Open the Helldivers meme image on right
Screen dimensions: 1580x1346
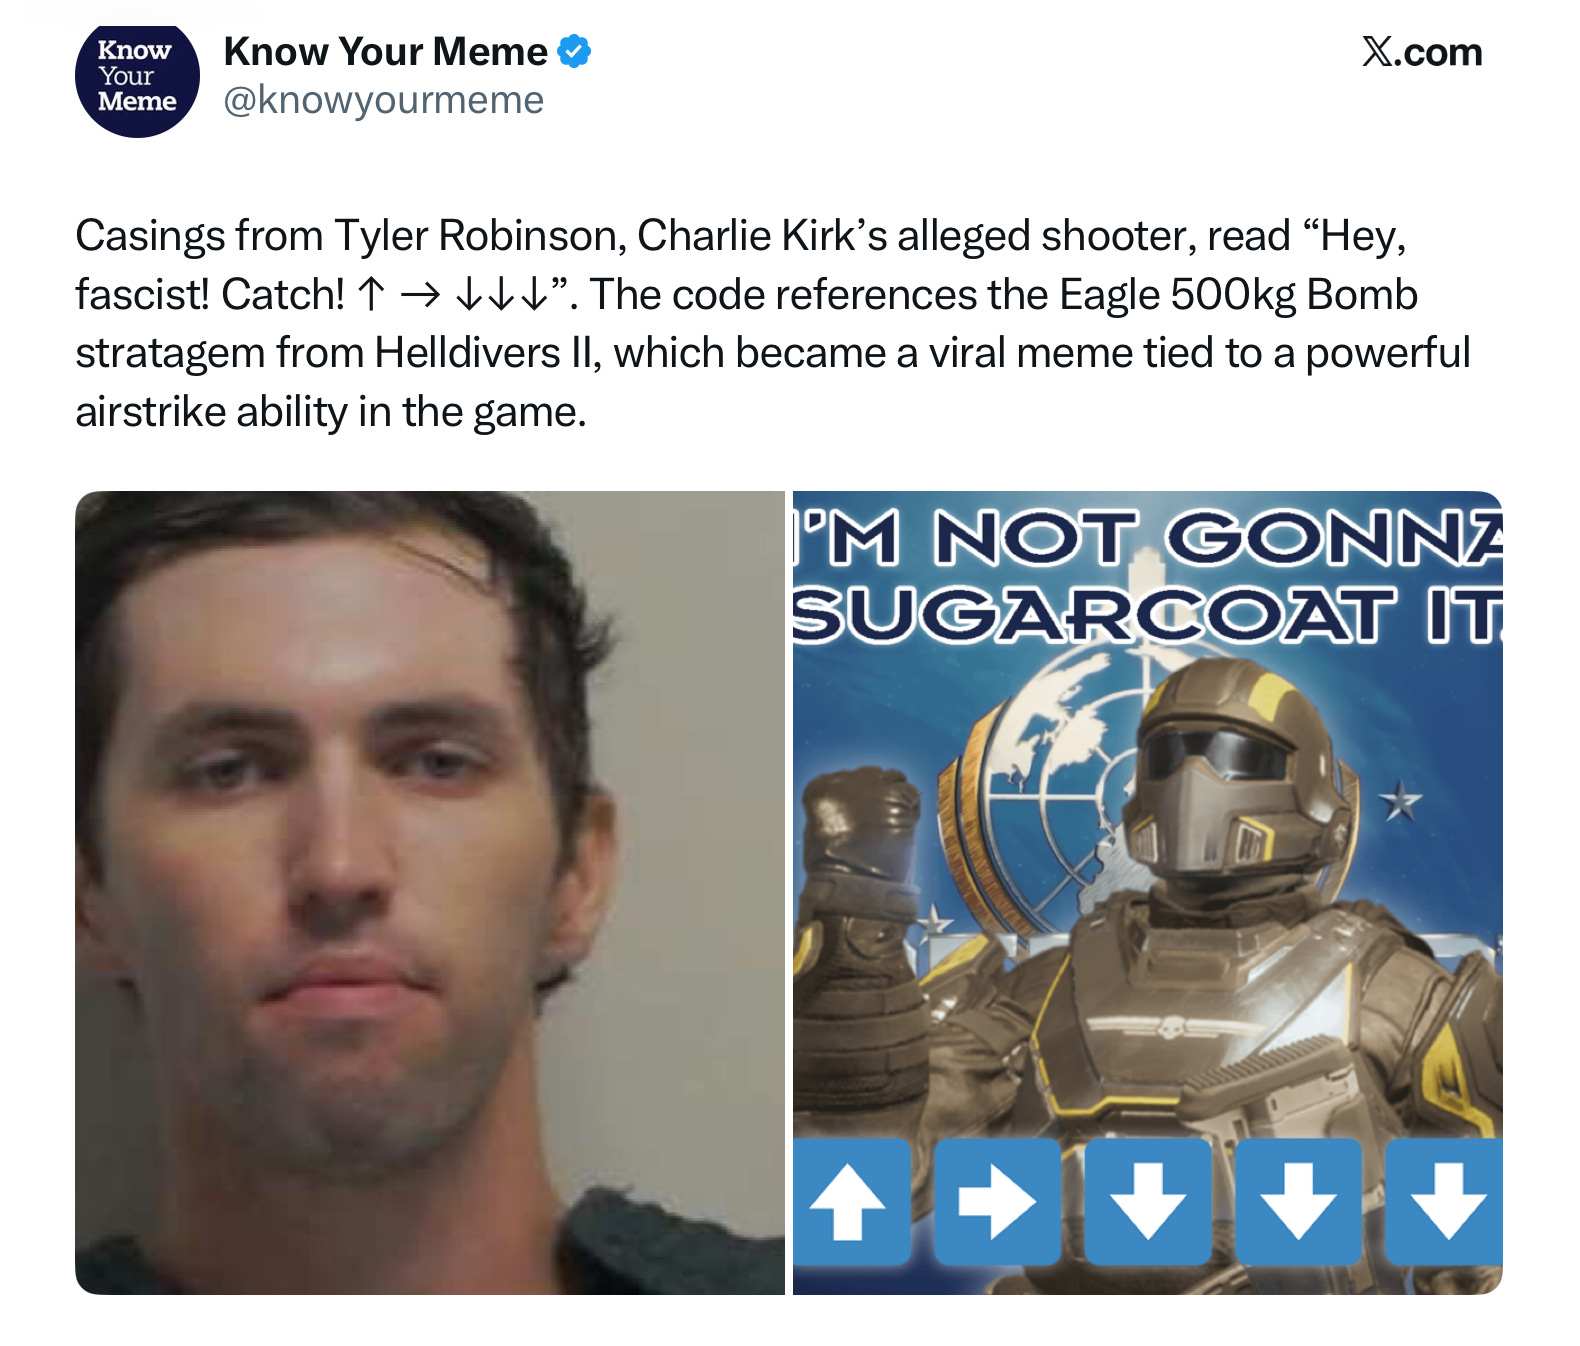tap(1148, 892)
